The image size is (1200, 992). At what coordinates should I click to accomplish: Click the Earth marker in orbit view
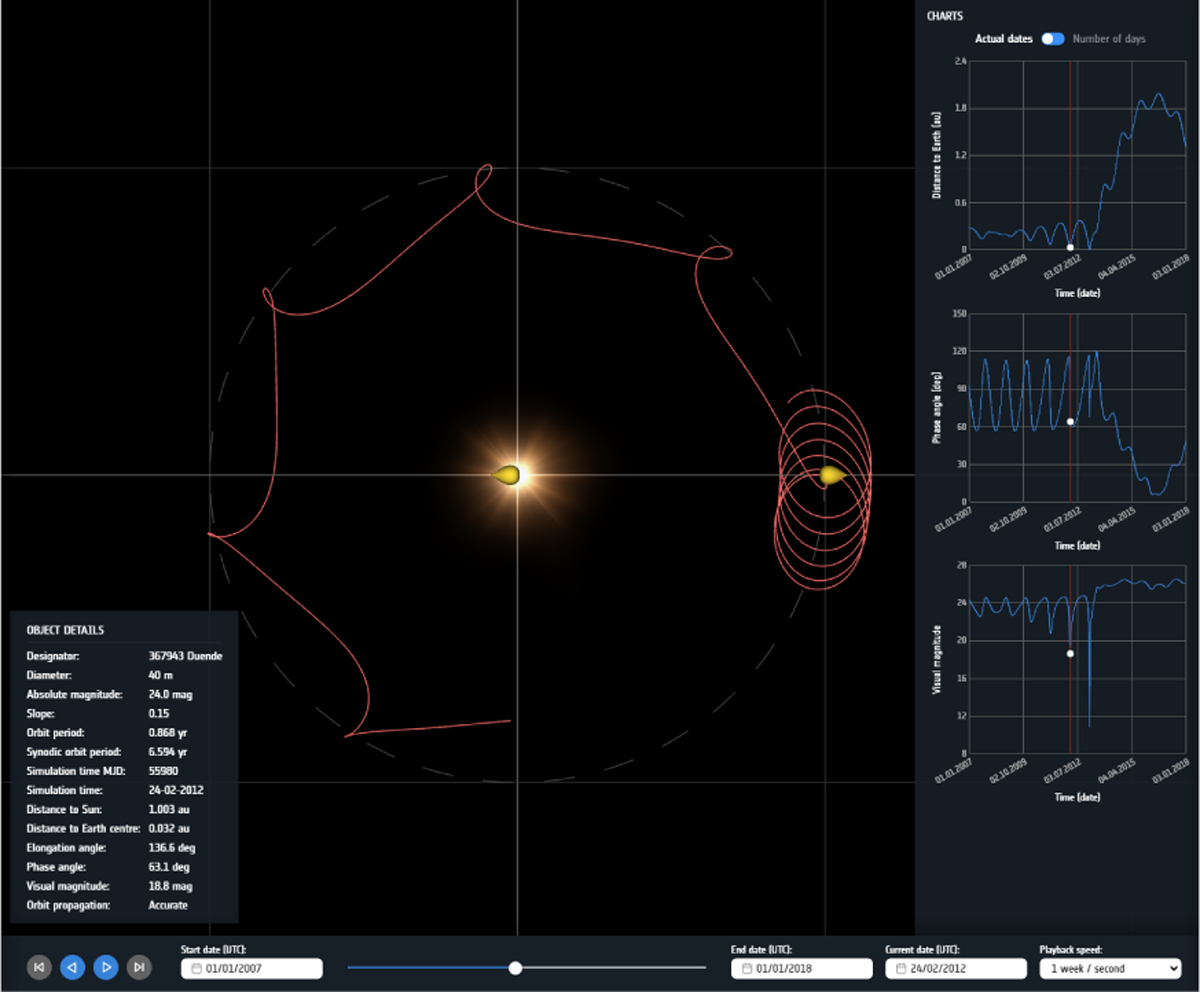(830, 476)
